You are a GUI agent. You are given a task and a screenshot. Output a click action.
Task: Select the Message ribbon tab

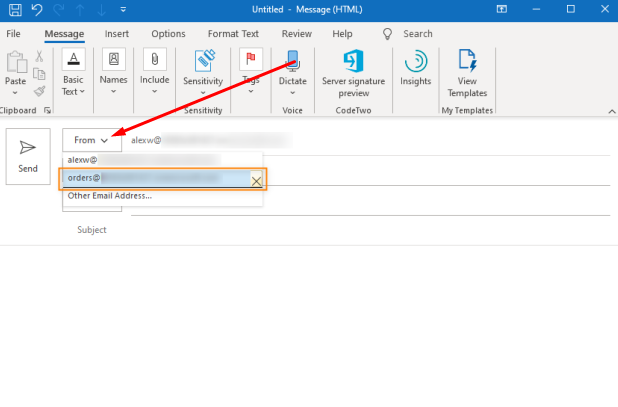pos(64,34)
